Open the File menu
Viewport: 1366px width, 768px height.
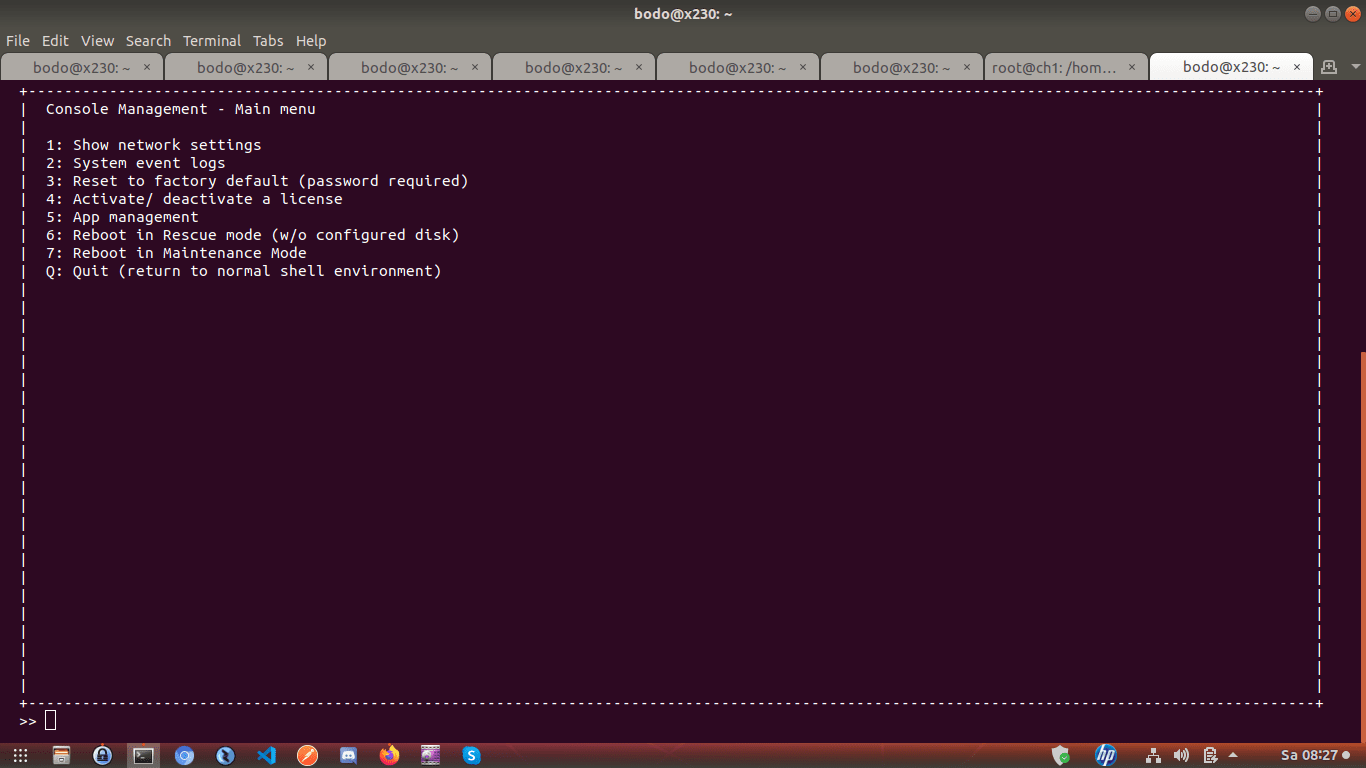[x=18, y=41]
